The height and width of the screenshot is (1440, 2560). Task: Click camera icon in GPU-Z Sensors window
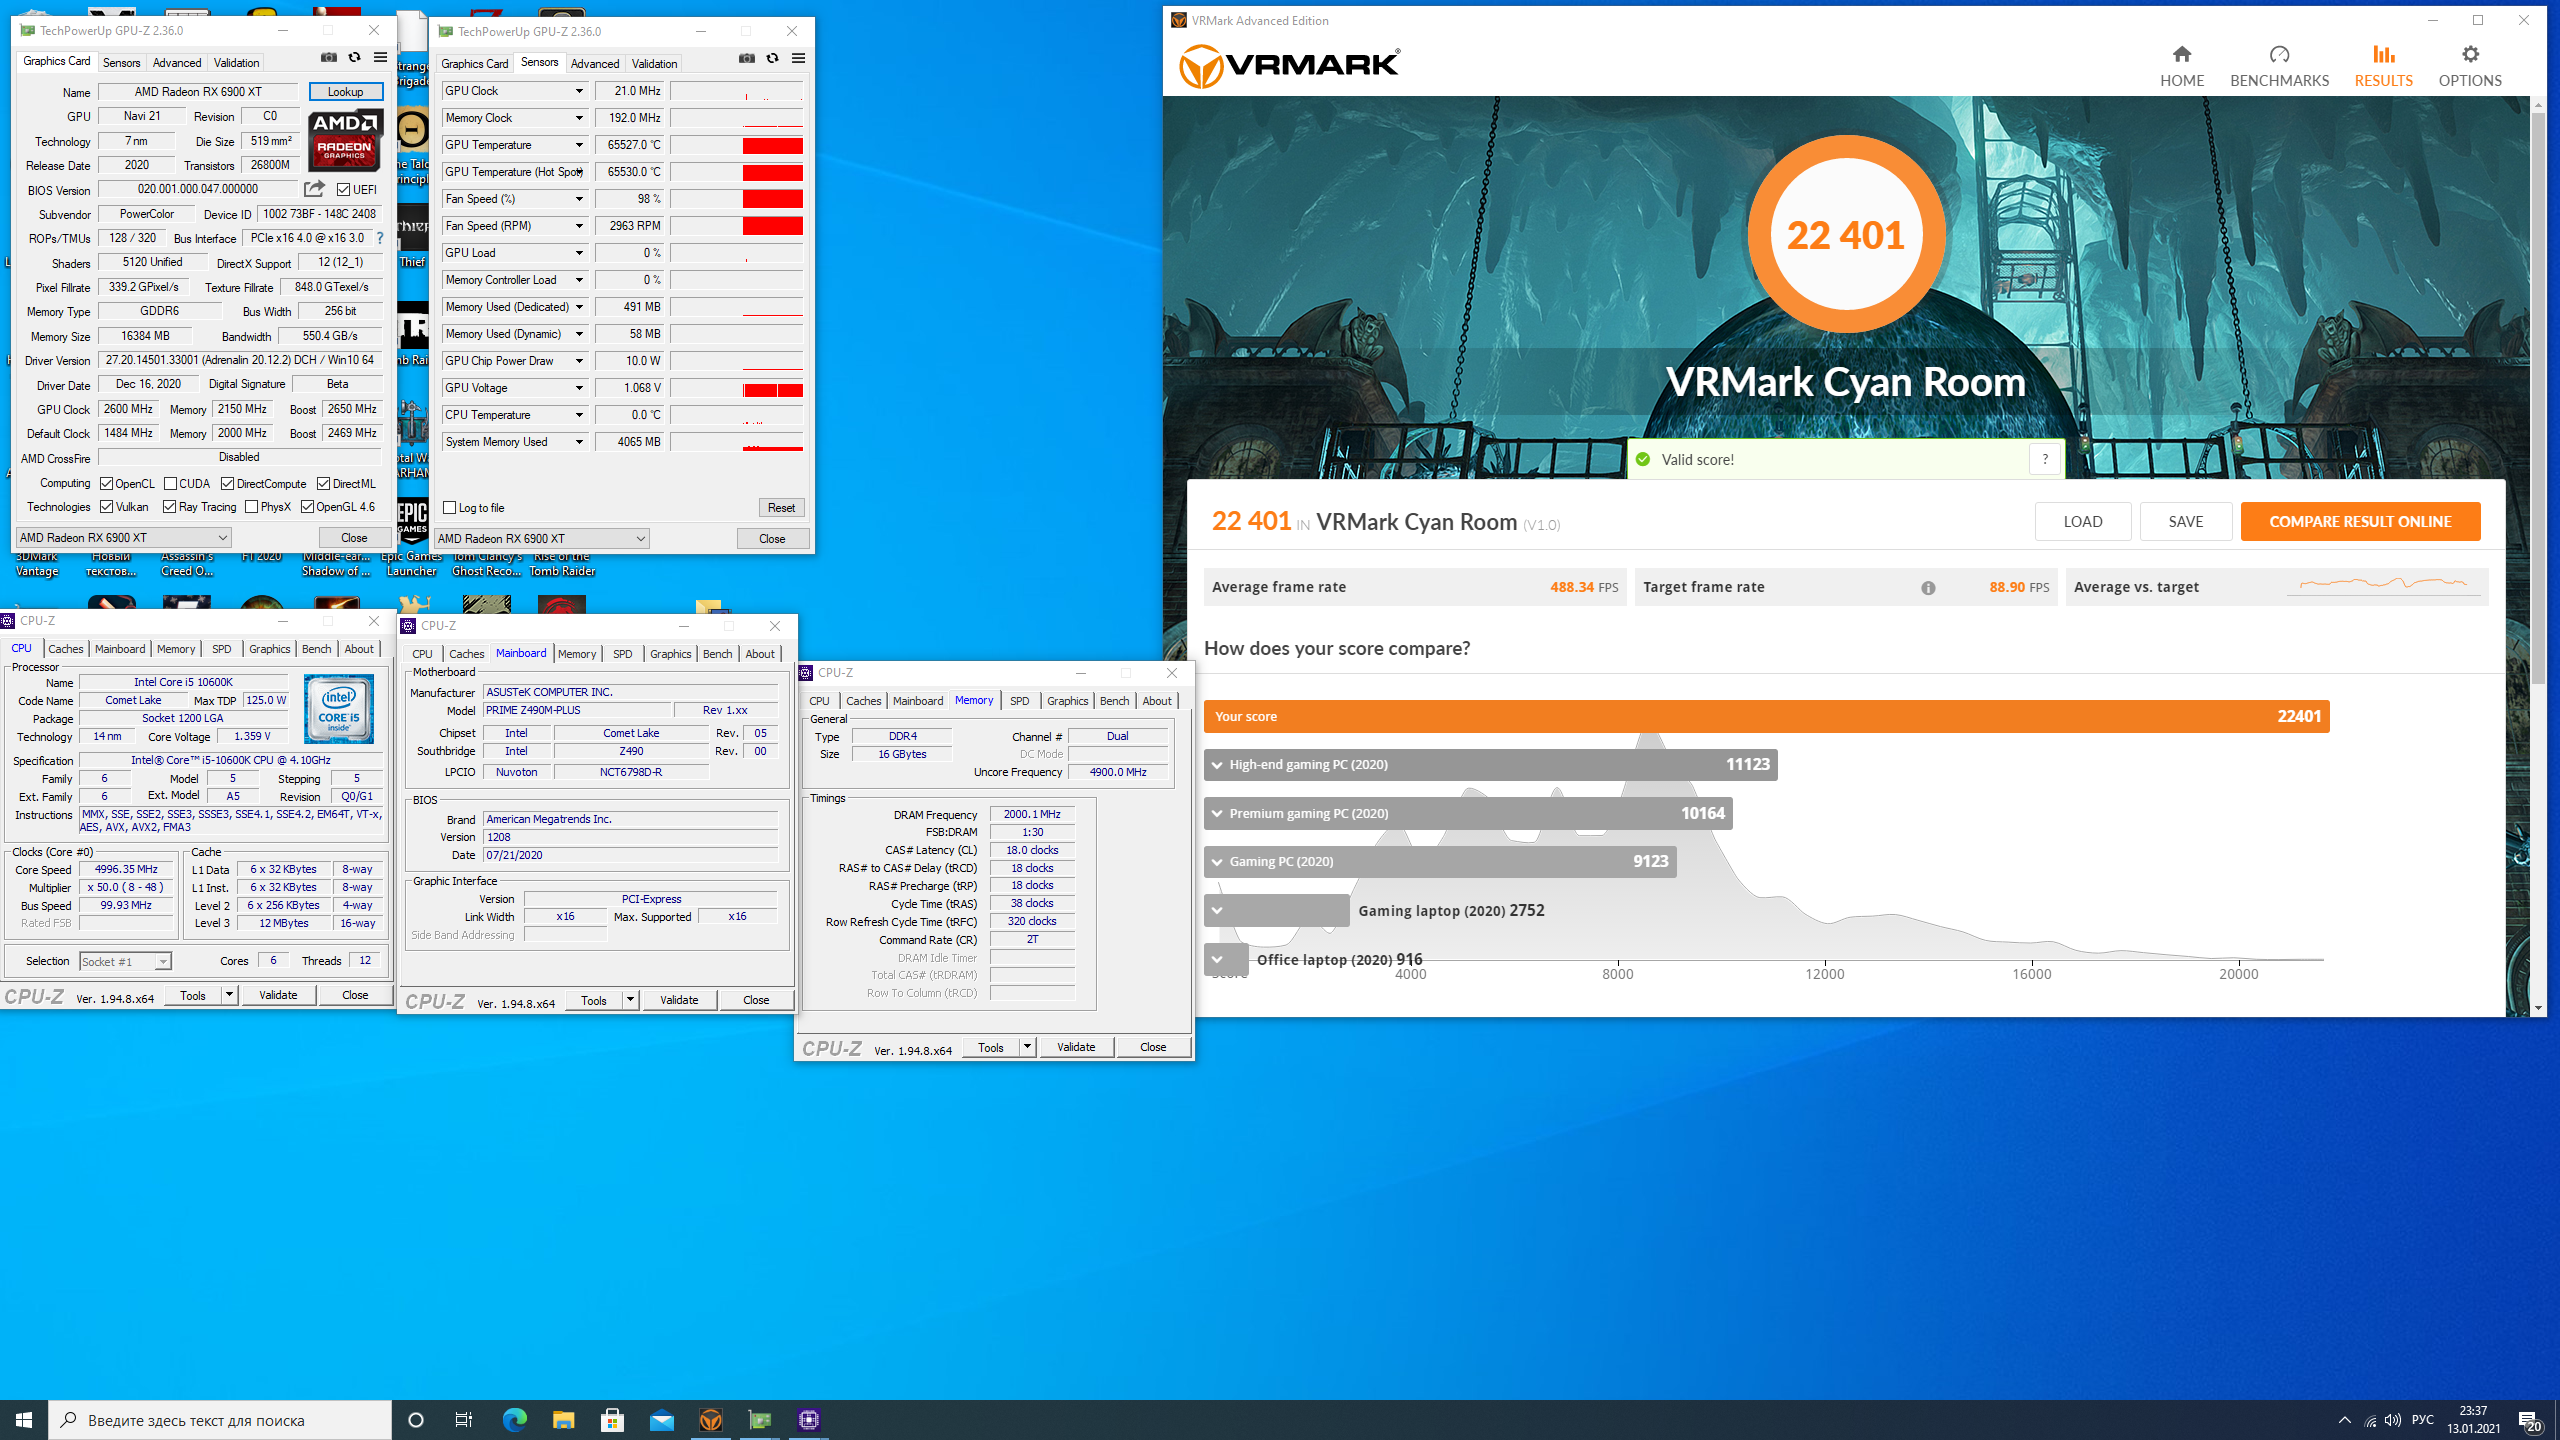tap(746, 59)
